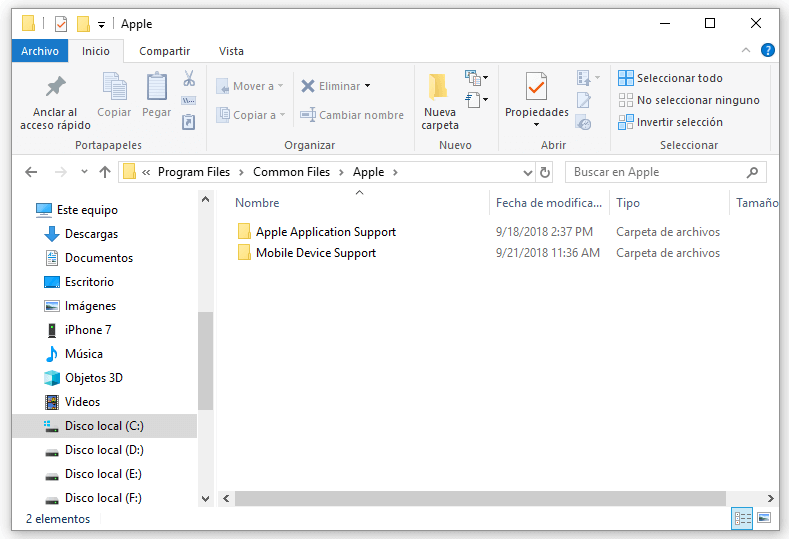Select Objetos 3D in navigation pane
The width and height of the screenshot is (789, 539).
coord(94,378)
